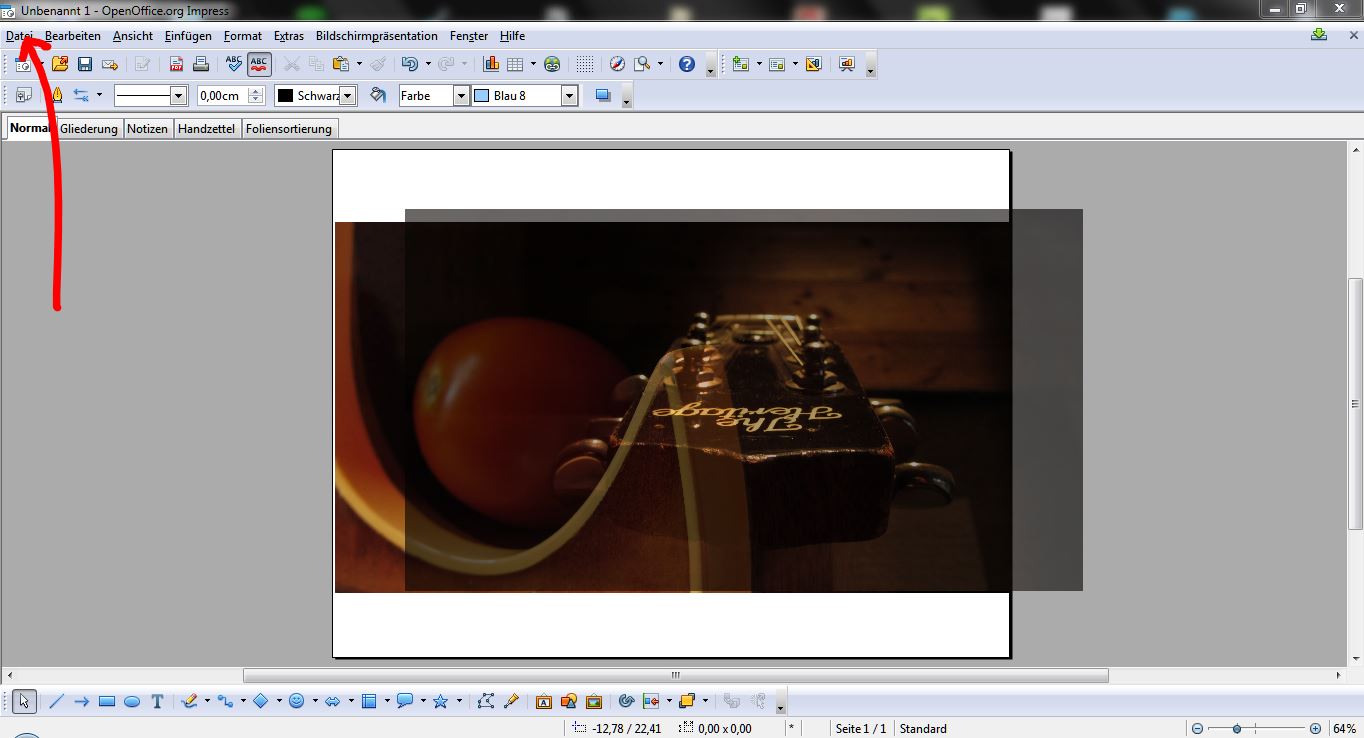The height and width of the screenshot is (738, 1364).
Task: Insert a table with the table icon
Action: [x=515, y=64]
